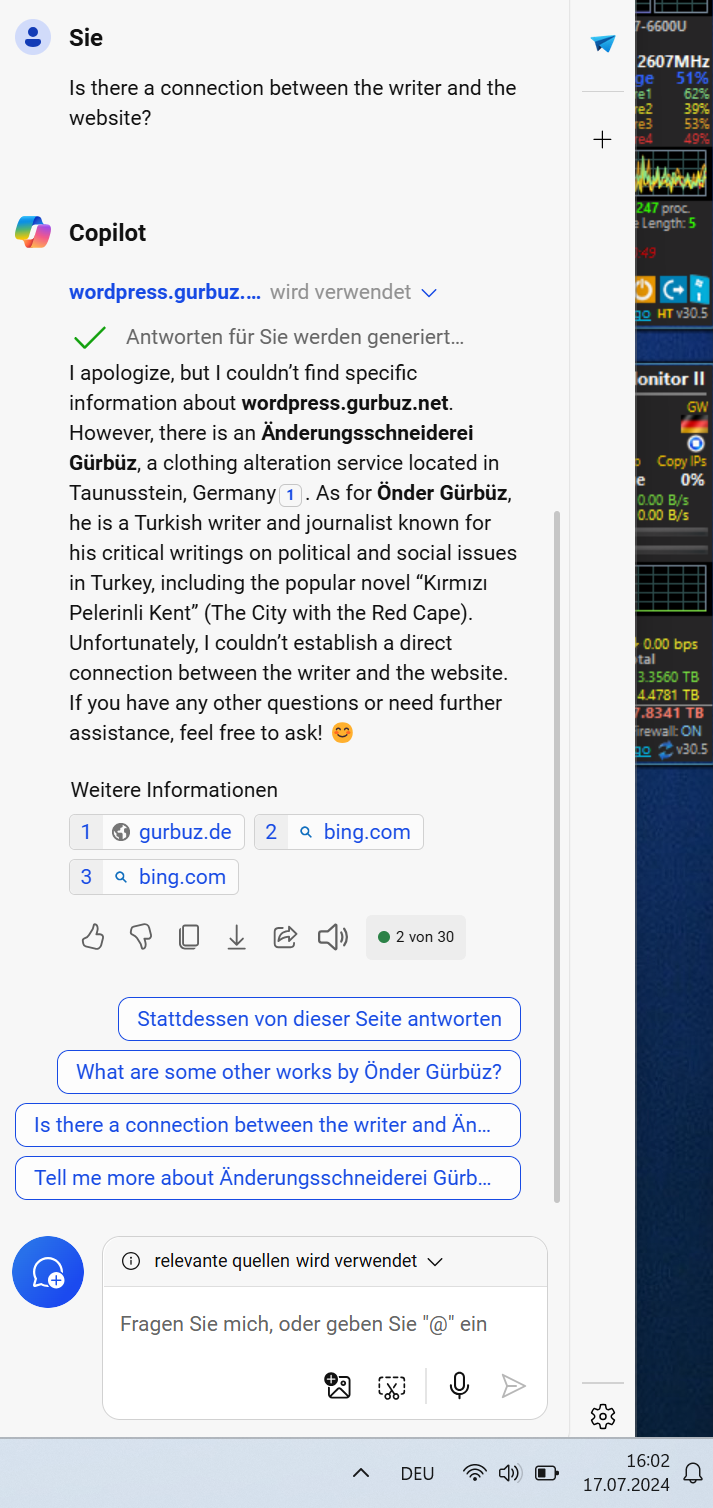The image size is (713, 1508).
Task: Dislike the answer with thumbs down
Action: click(x=141, y=937)
